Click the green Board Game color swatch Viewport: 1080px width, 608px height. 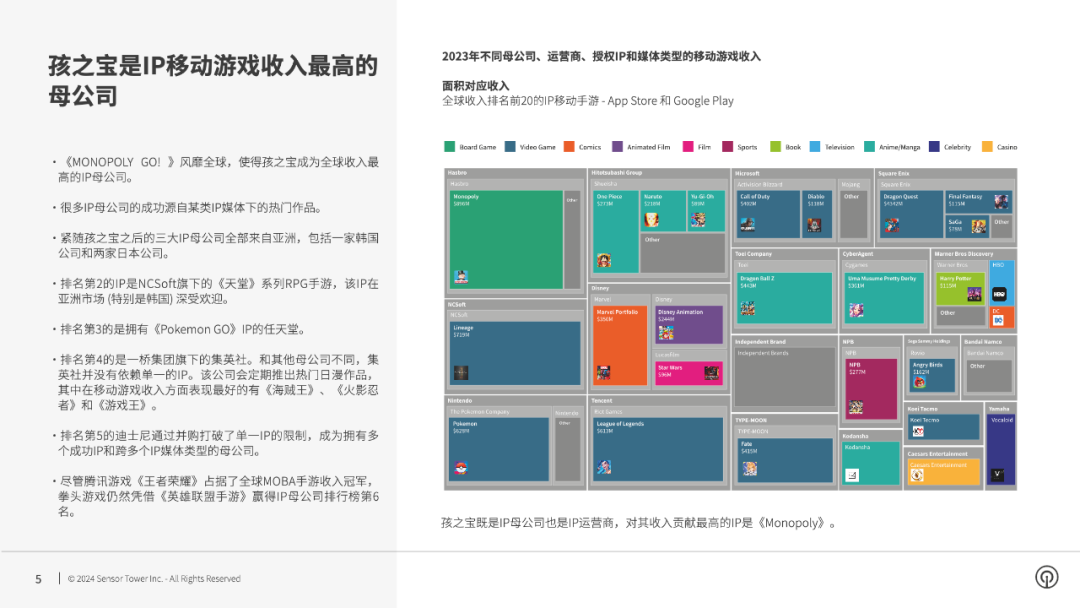pos(449,146)
